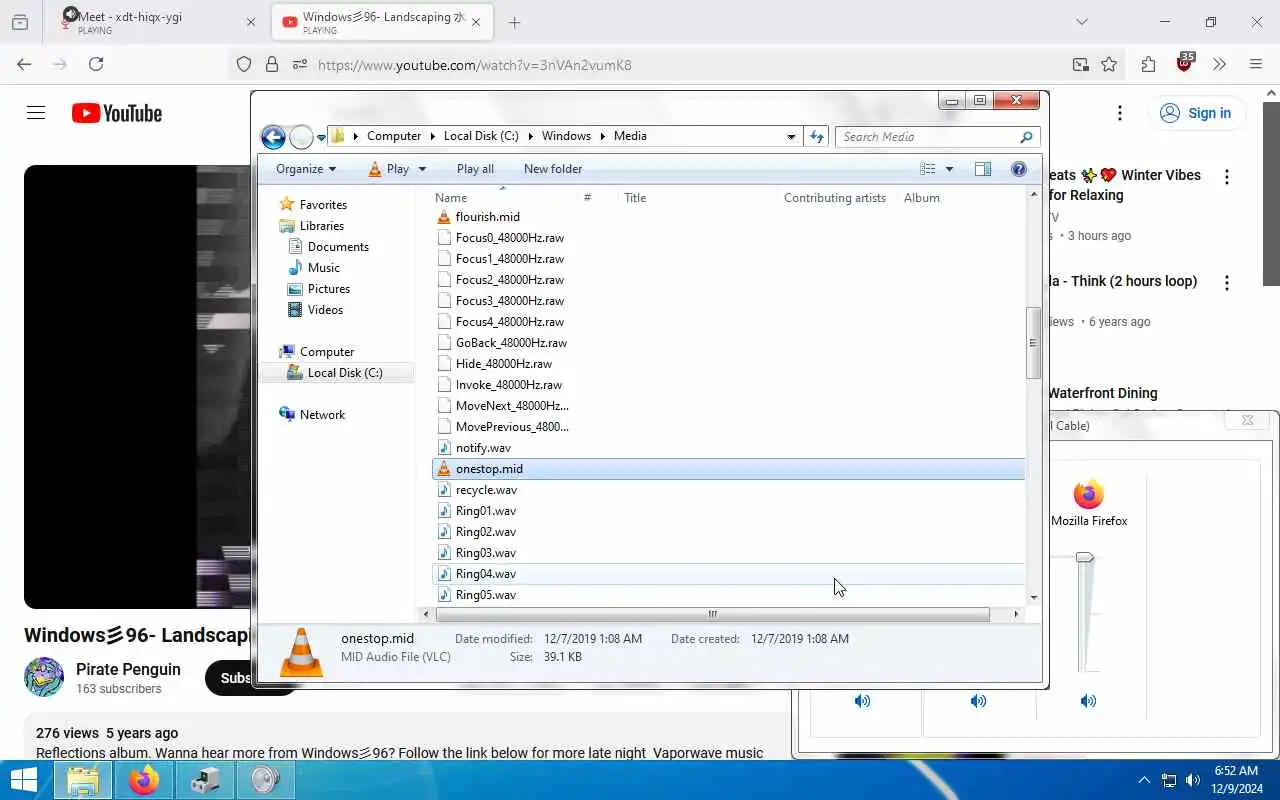
Task: Open YouTube settings three-dot menu
Action: tap(1120, 113)
